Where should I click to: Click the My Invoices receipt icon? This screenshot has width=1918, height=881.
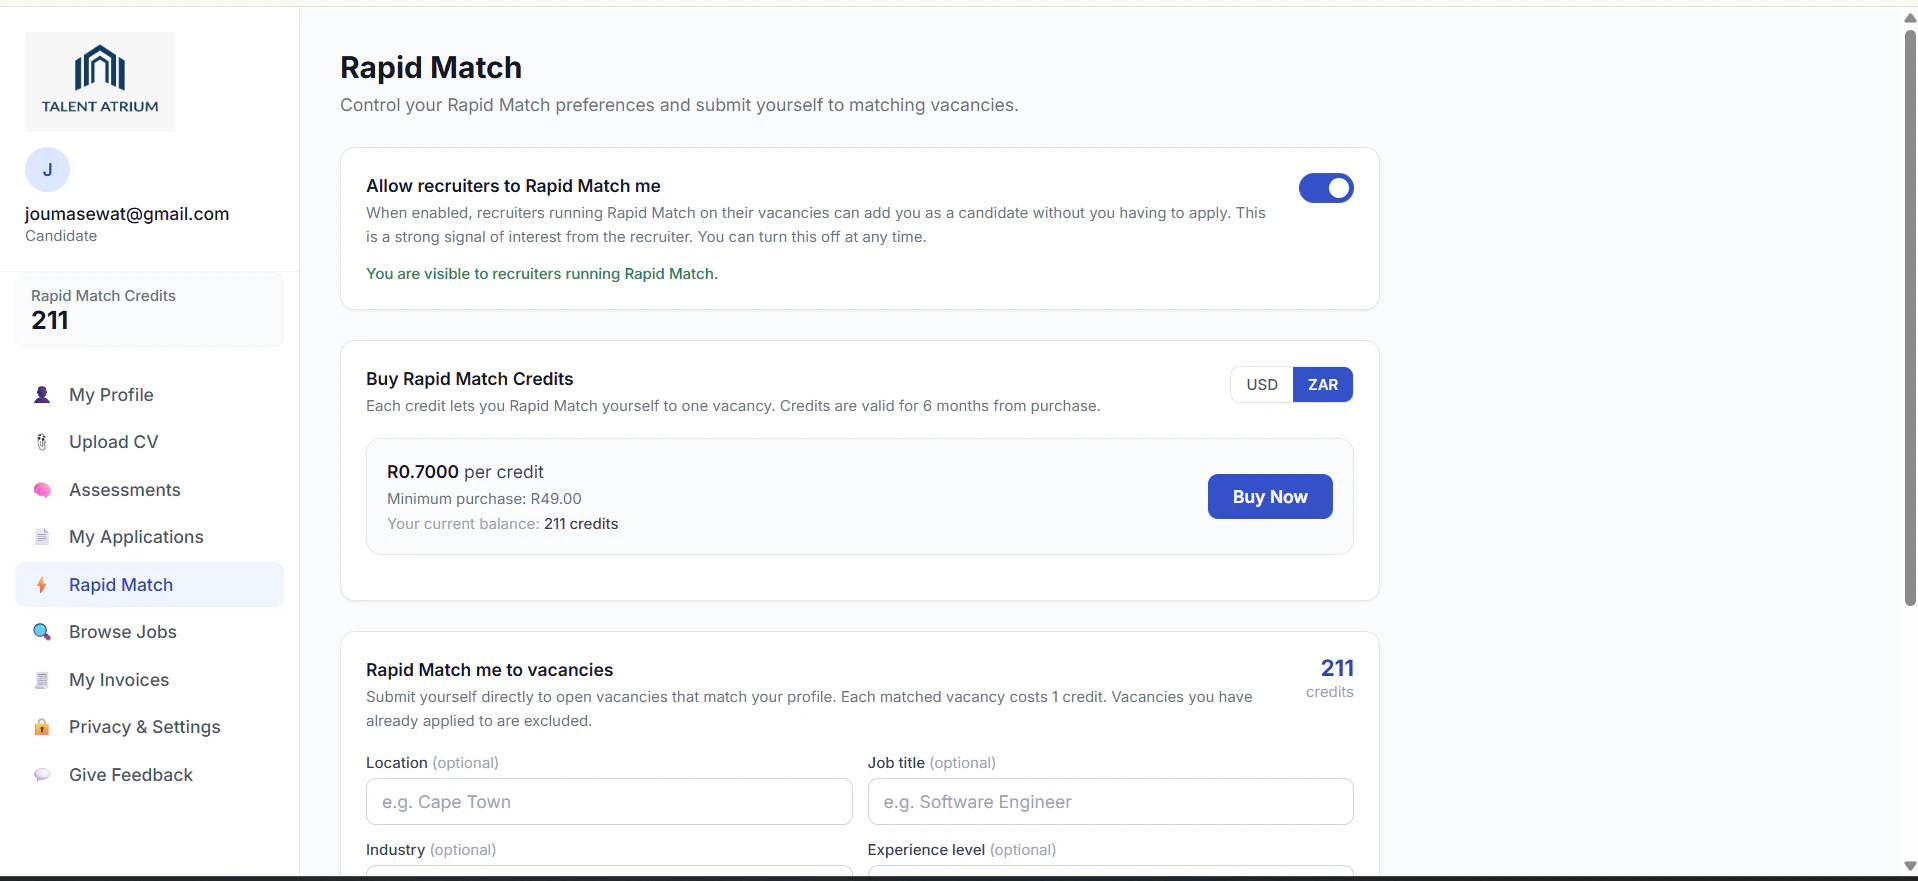click(42, 680)
